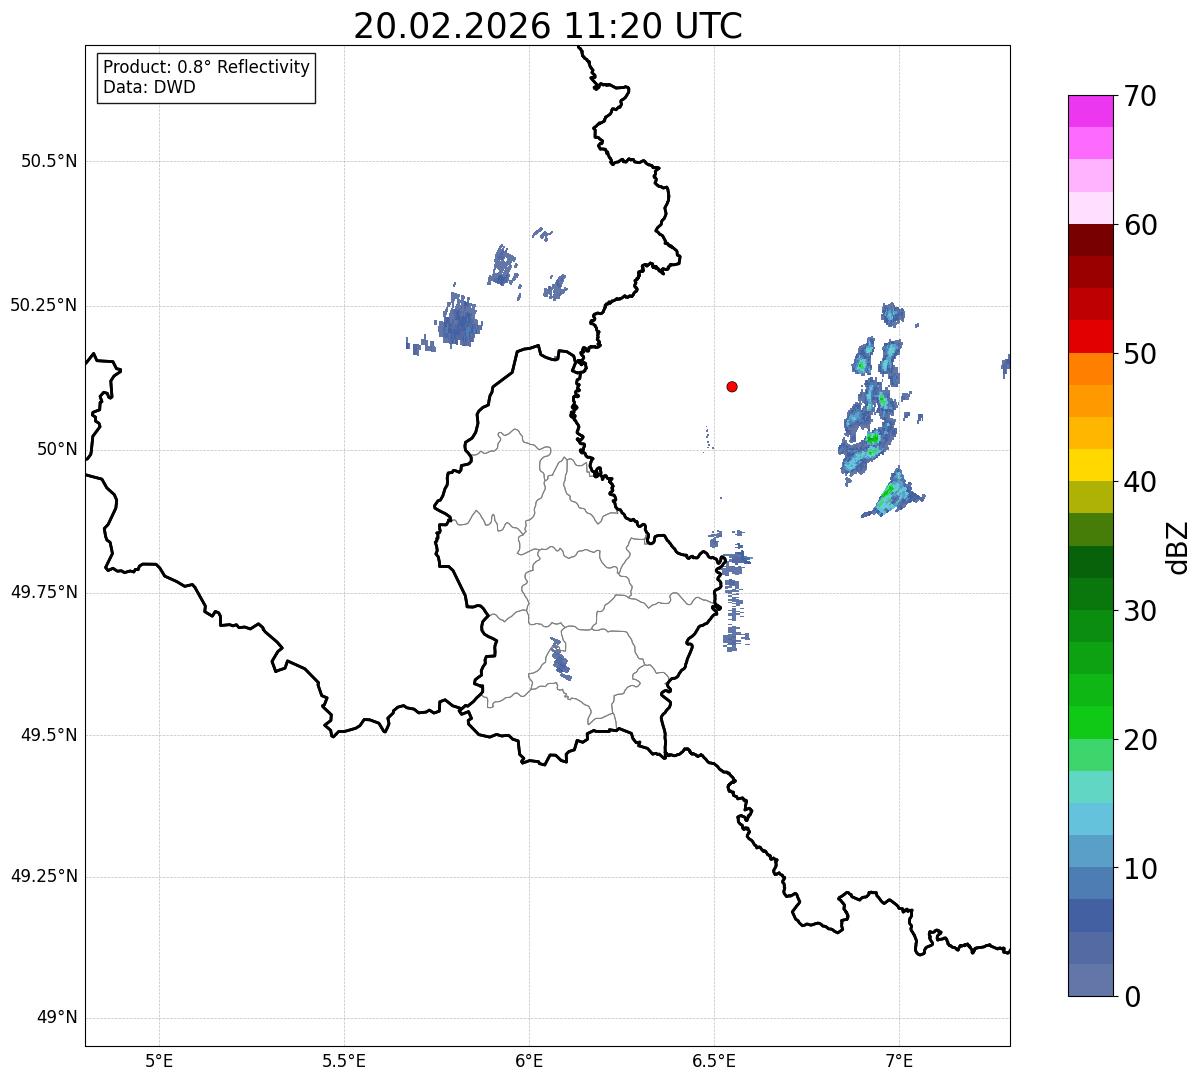Click the latitude label 49.75°N
This screenshot has height=1081, width=1202.
[43, 592]
